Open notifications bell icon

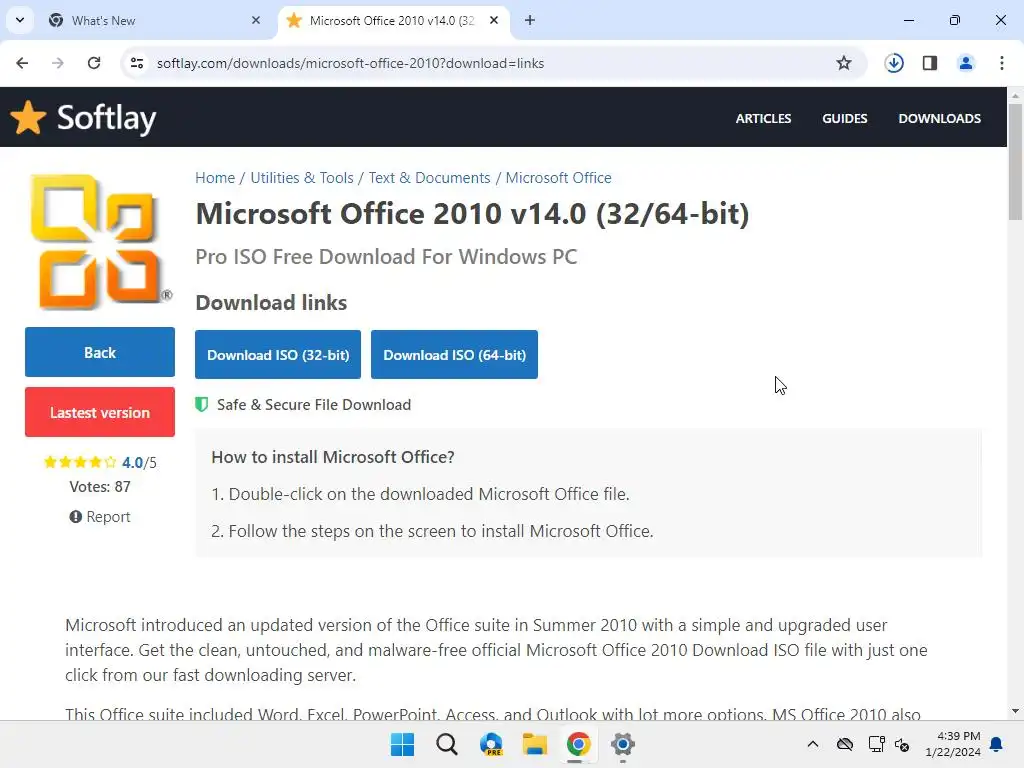(x=997, y=744)
